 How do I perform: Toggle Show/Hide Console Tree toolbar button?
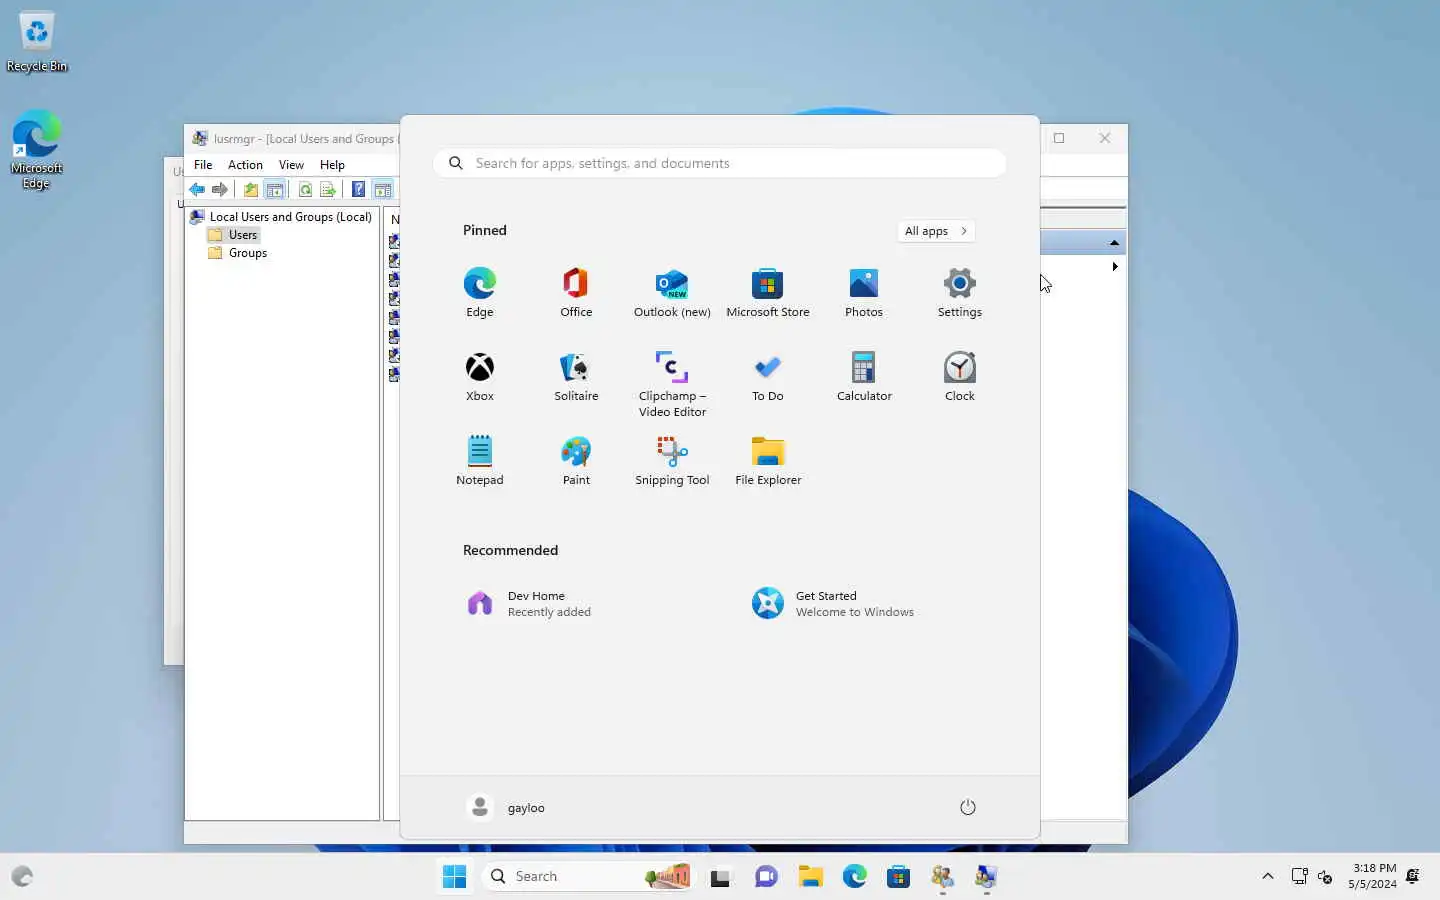[x=275, y=190]
